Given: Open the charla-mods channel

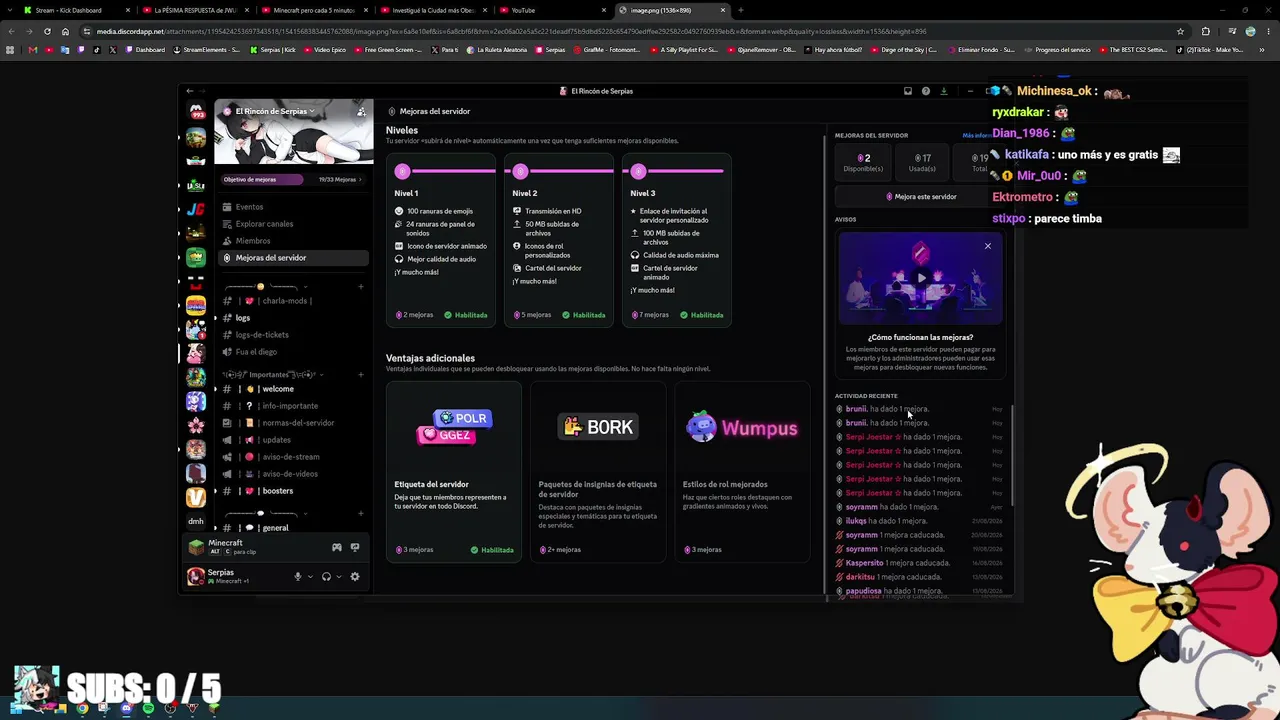Looking at the screenshot, I should pos(293,301).
